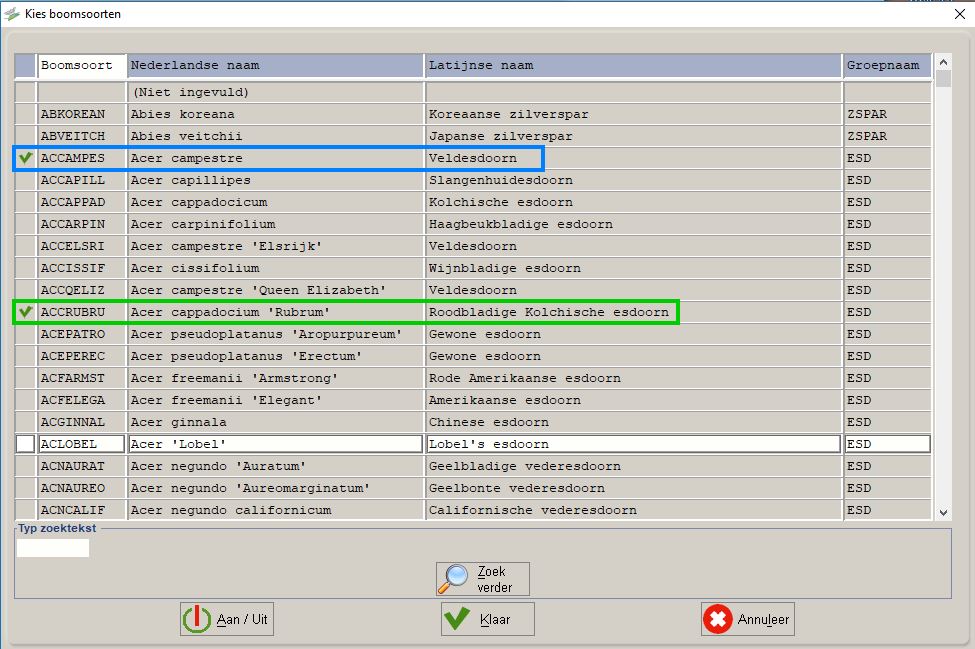Click the Nederlandse naam column header
The image size is (975, 649).
275,66
